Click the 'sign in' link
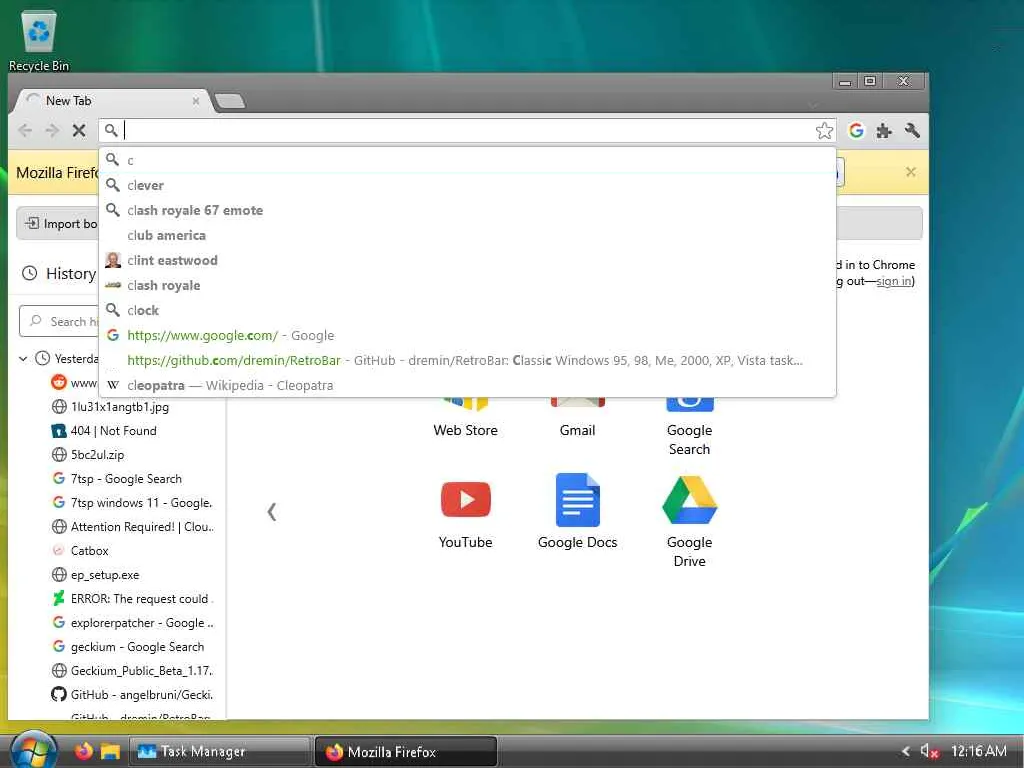The image size is (1024, 768). (x=893, y=281)
